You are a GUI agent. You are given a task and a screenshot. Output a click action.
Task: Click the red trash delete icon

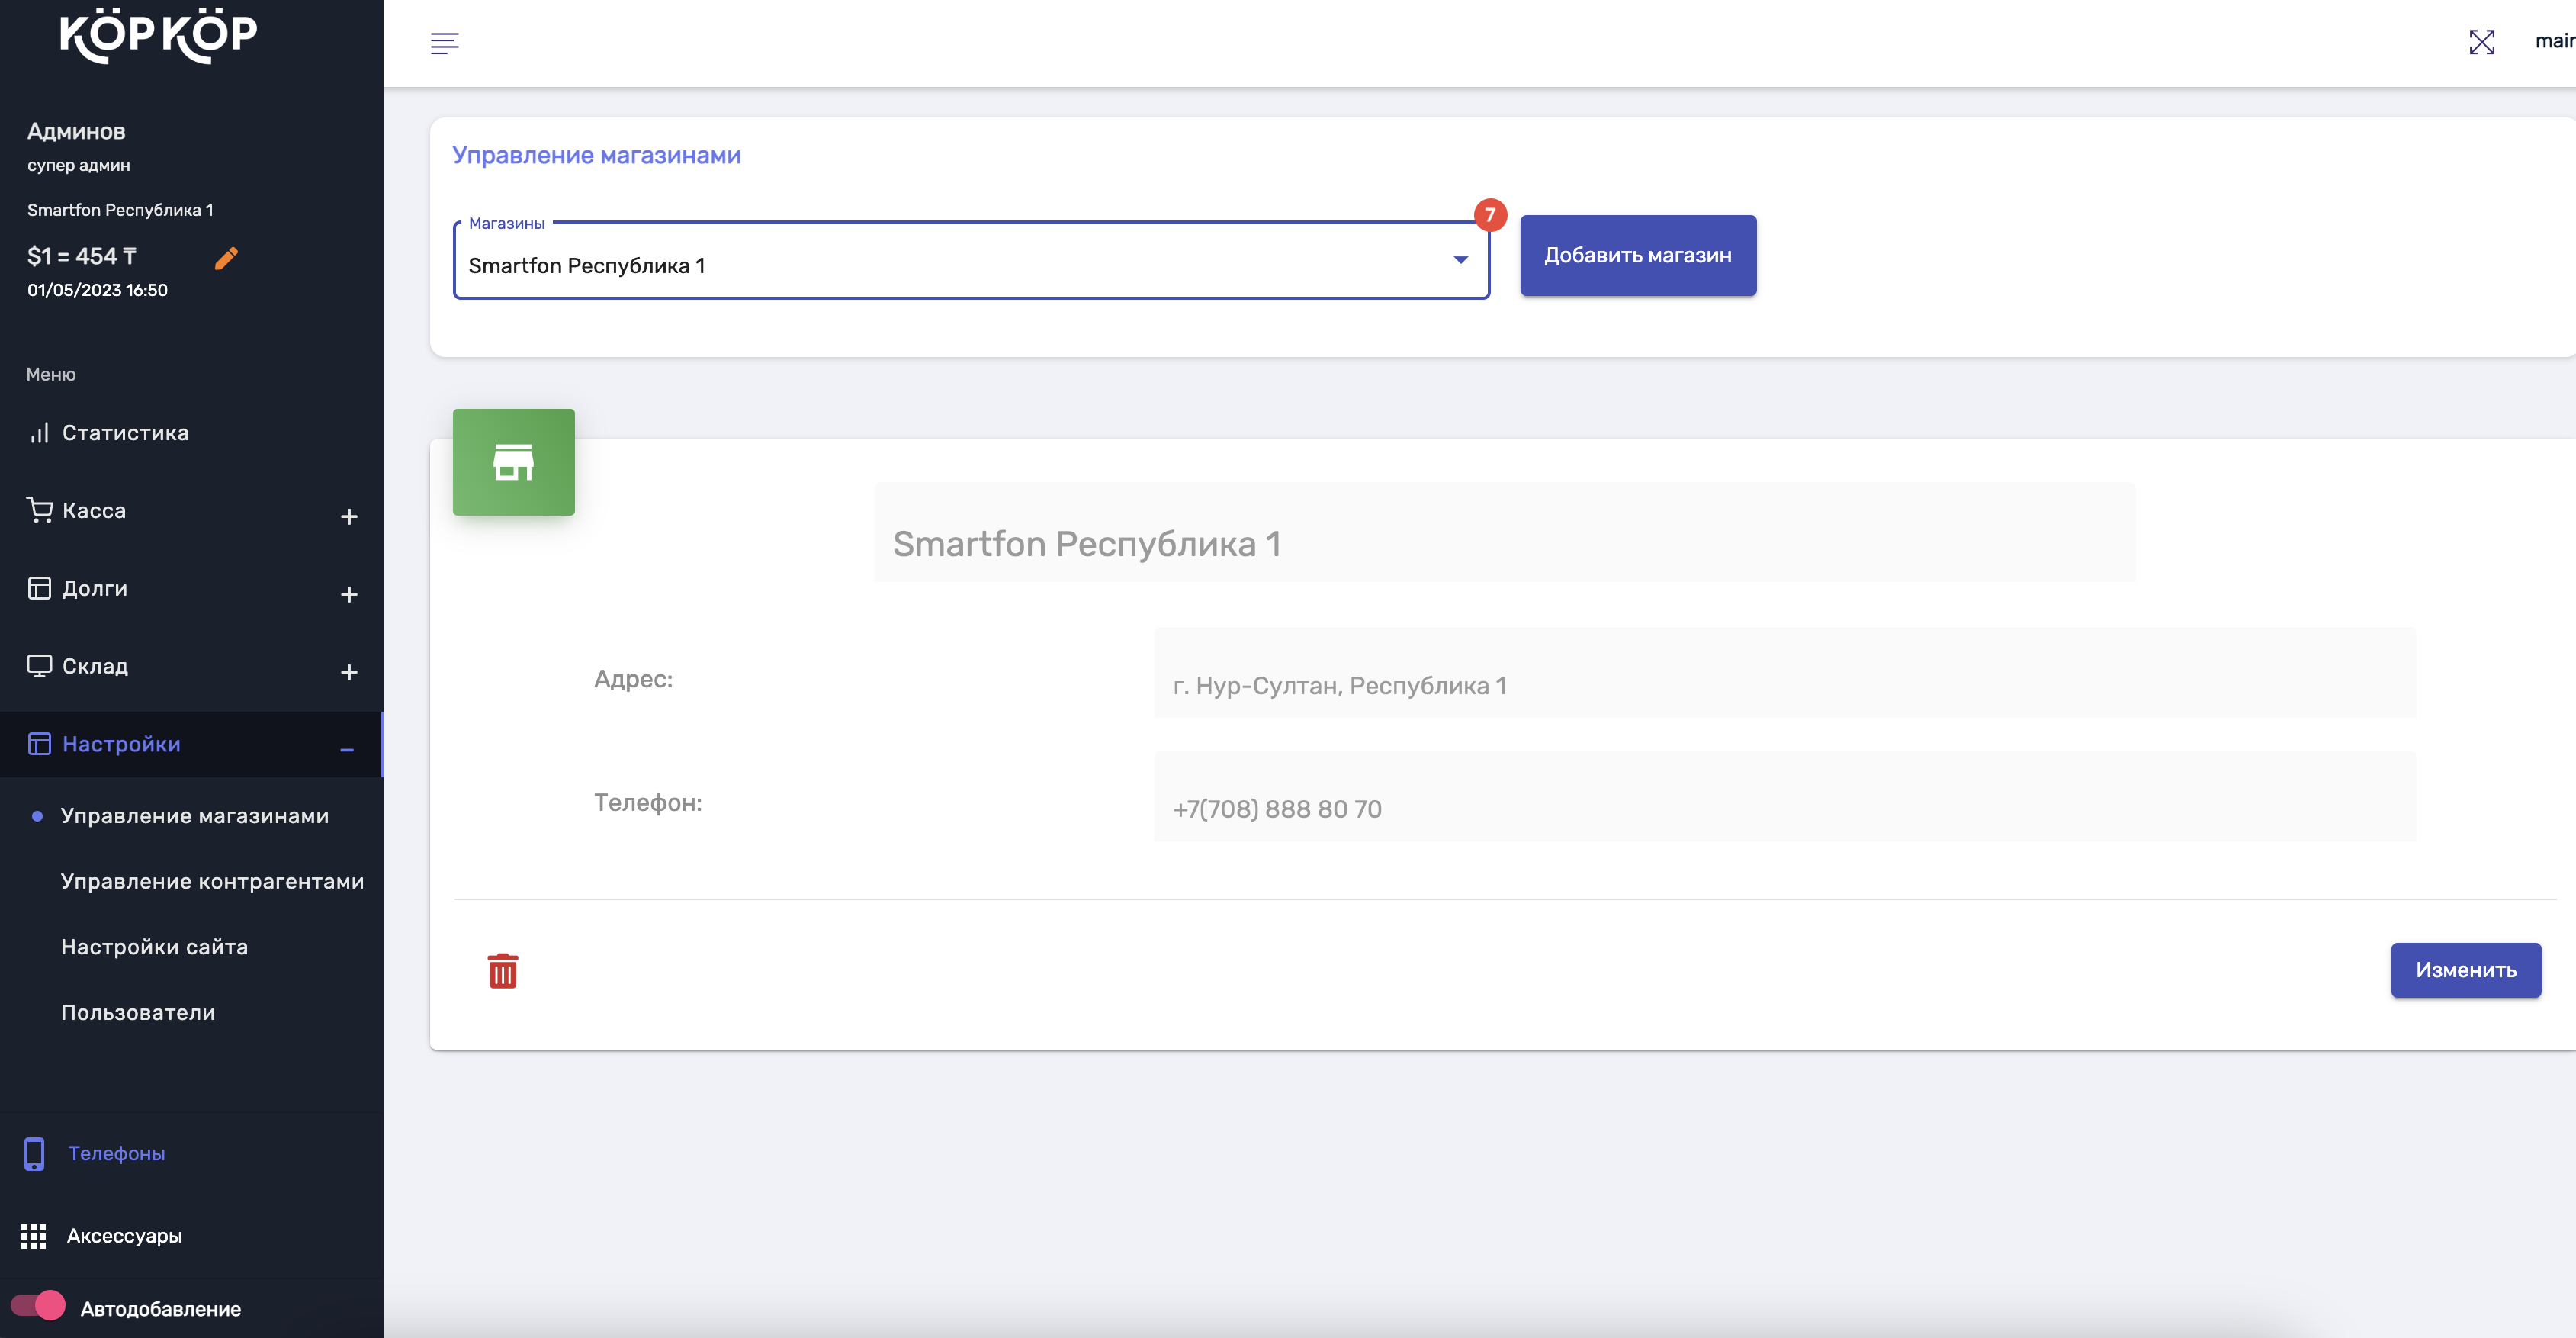click(502, 970)
